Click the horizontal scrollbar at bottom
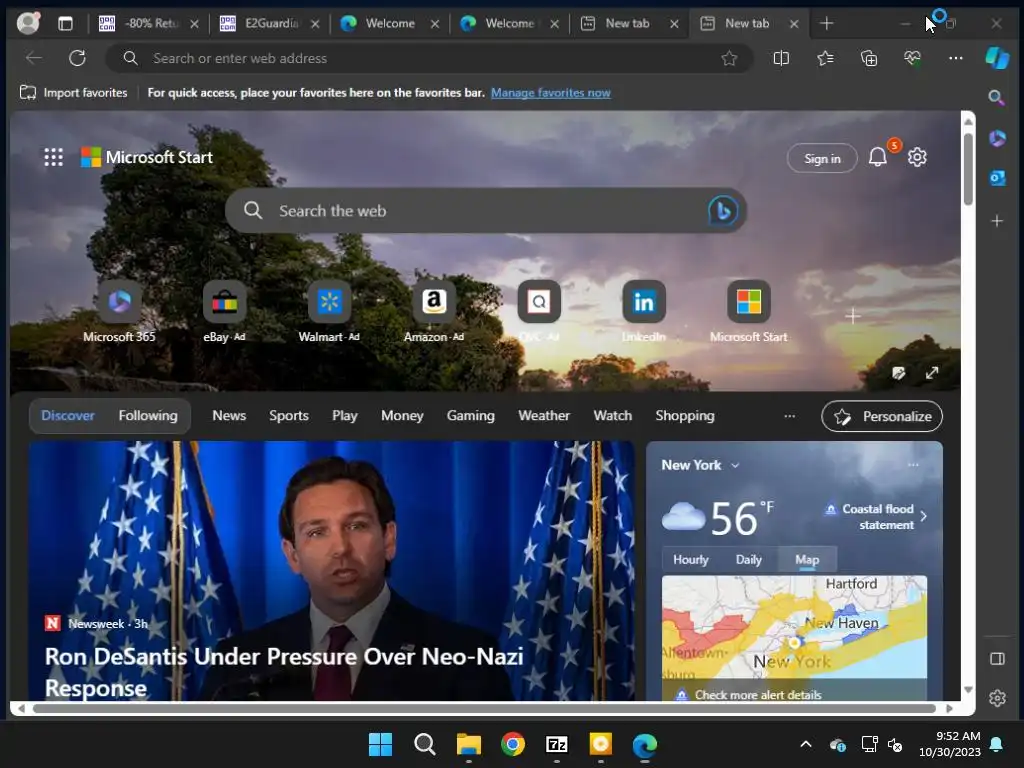The width and height of the screenshot is (1024, 768). pos(485,709)
